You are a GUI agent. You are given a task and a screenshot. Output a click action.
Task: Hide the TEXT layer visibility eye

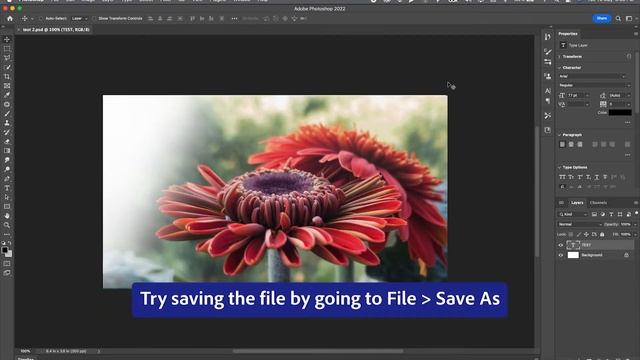click(560, 245)
